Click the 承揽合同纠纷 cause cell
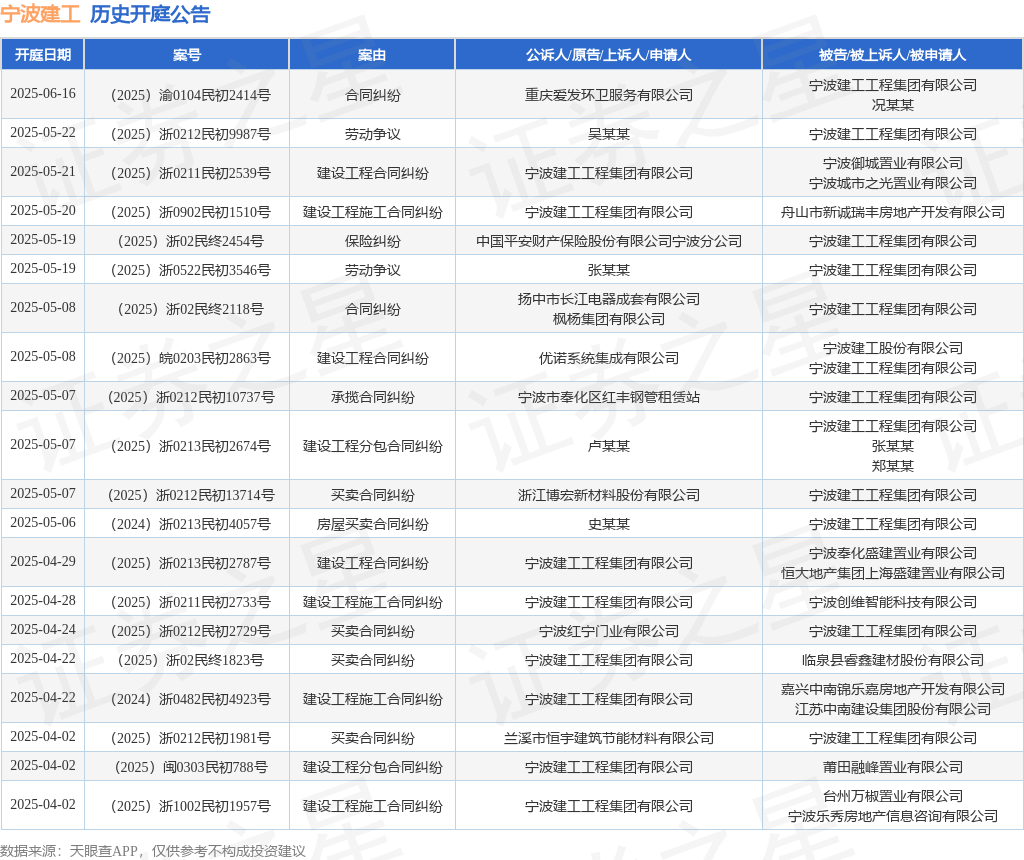This screenshot has width=1024, height=860. (x=372, y=398)
